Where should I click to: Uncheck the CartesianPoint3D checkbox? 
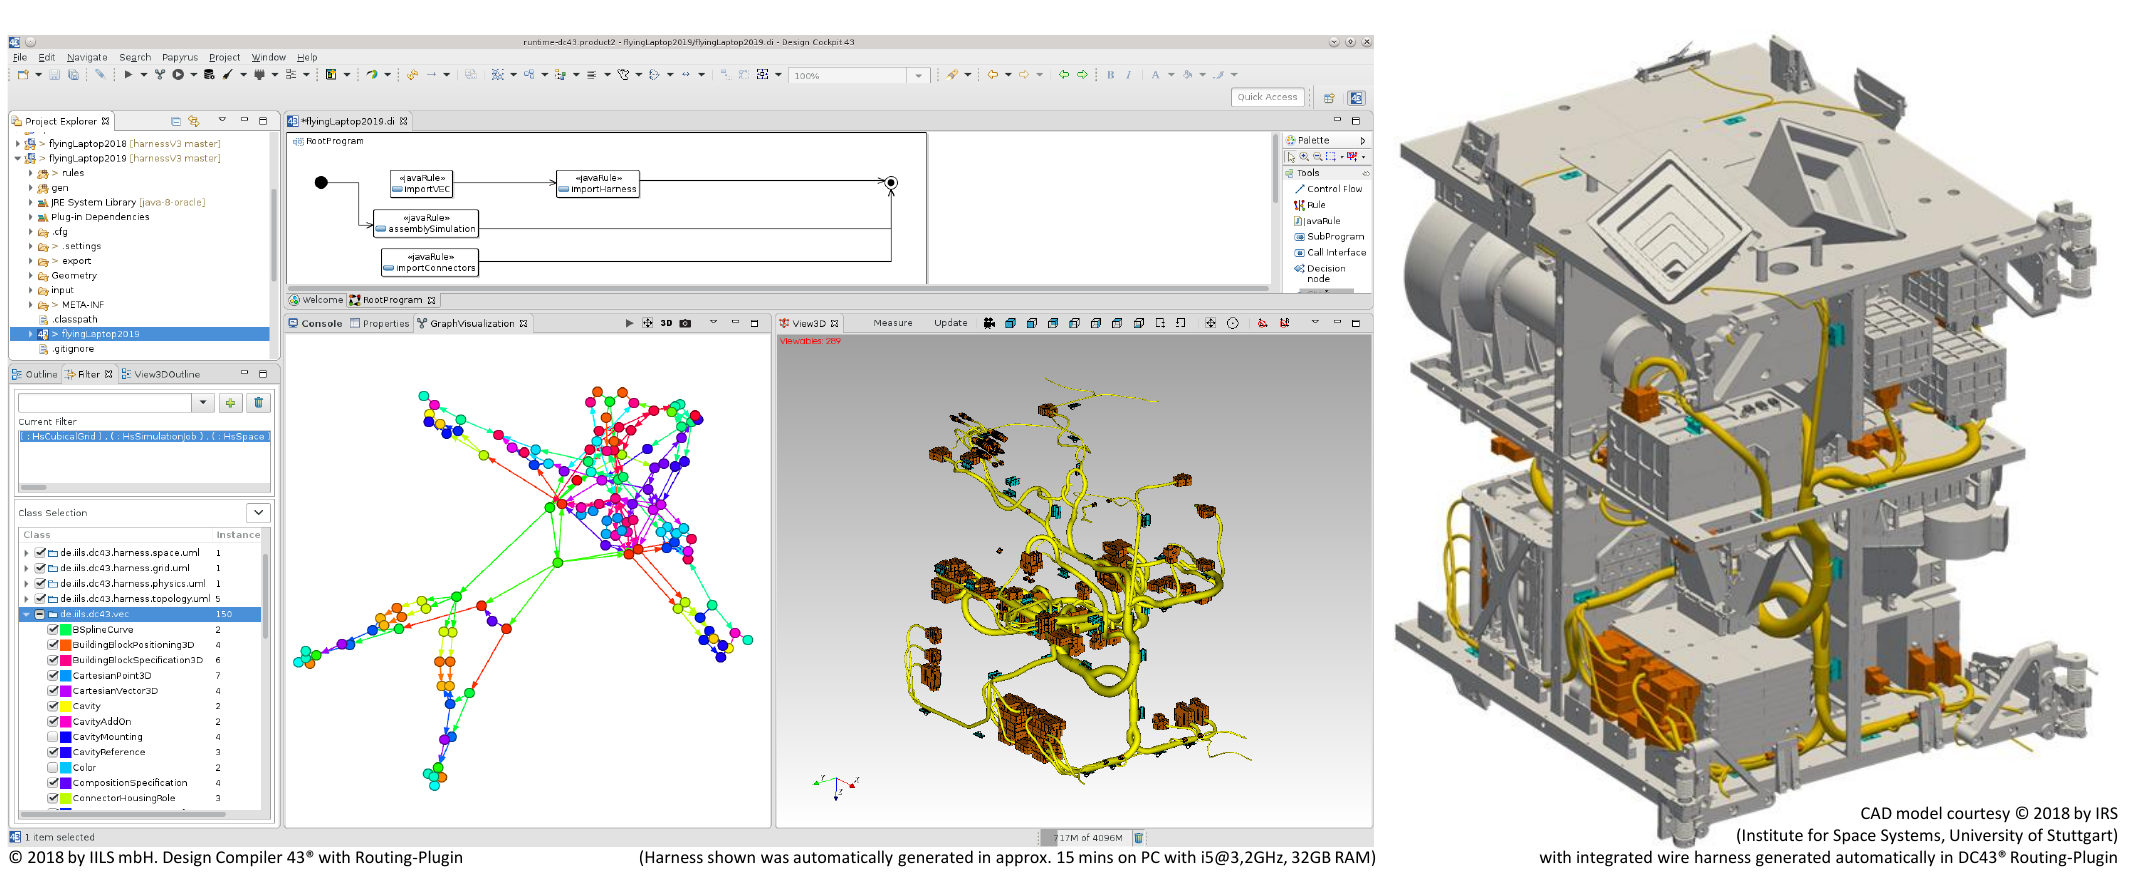tap(53, 676)
